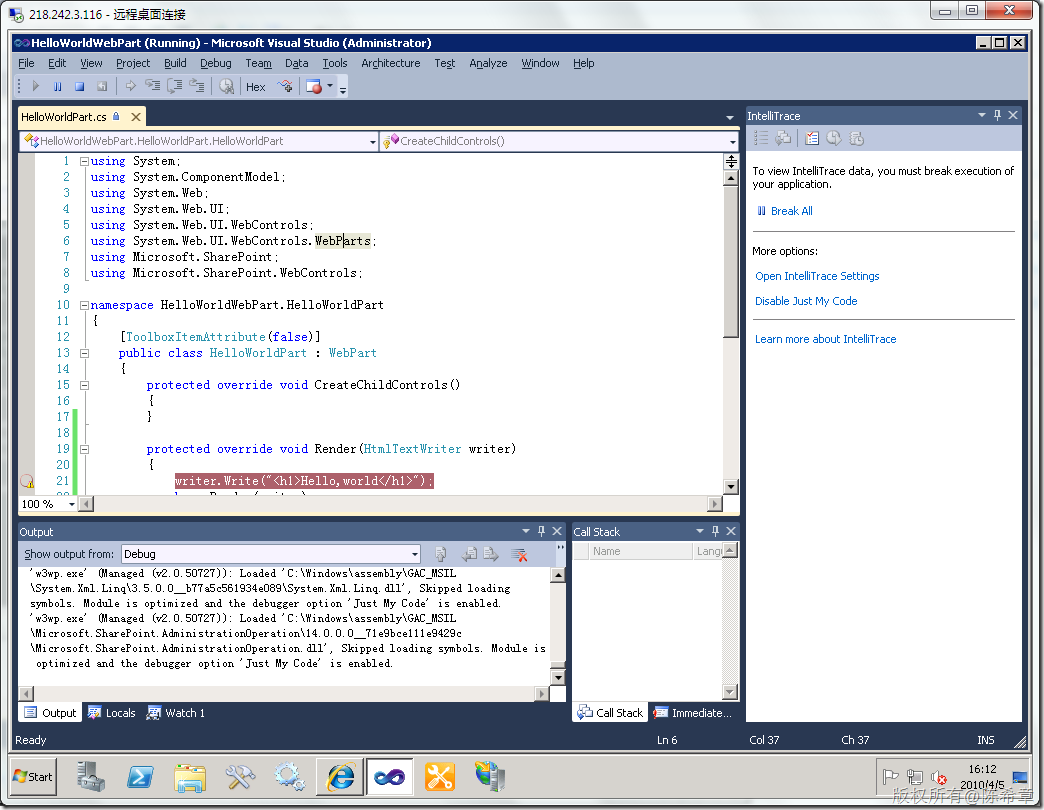Click the IntelliTrace clock toolbar icon
The width and height of the screenshot is (1044, 810).
(226, 87)
